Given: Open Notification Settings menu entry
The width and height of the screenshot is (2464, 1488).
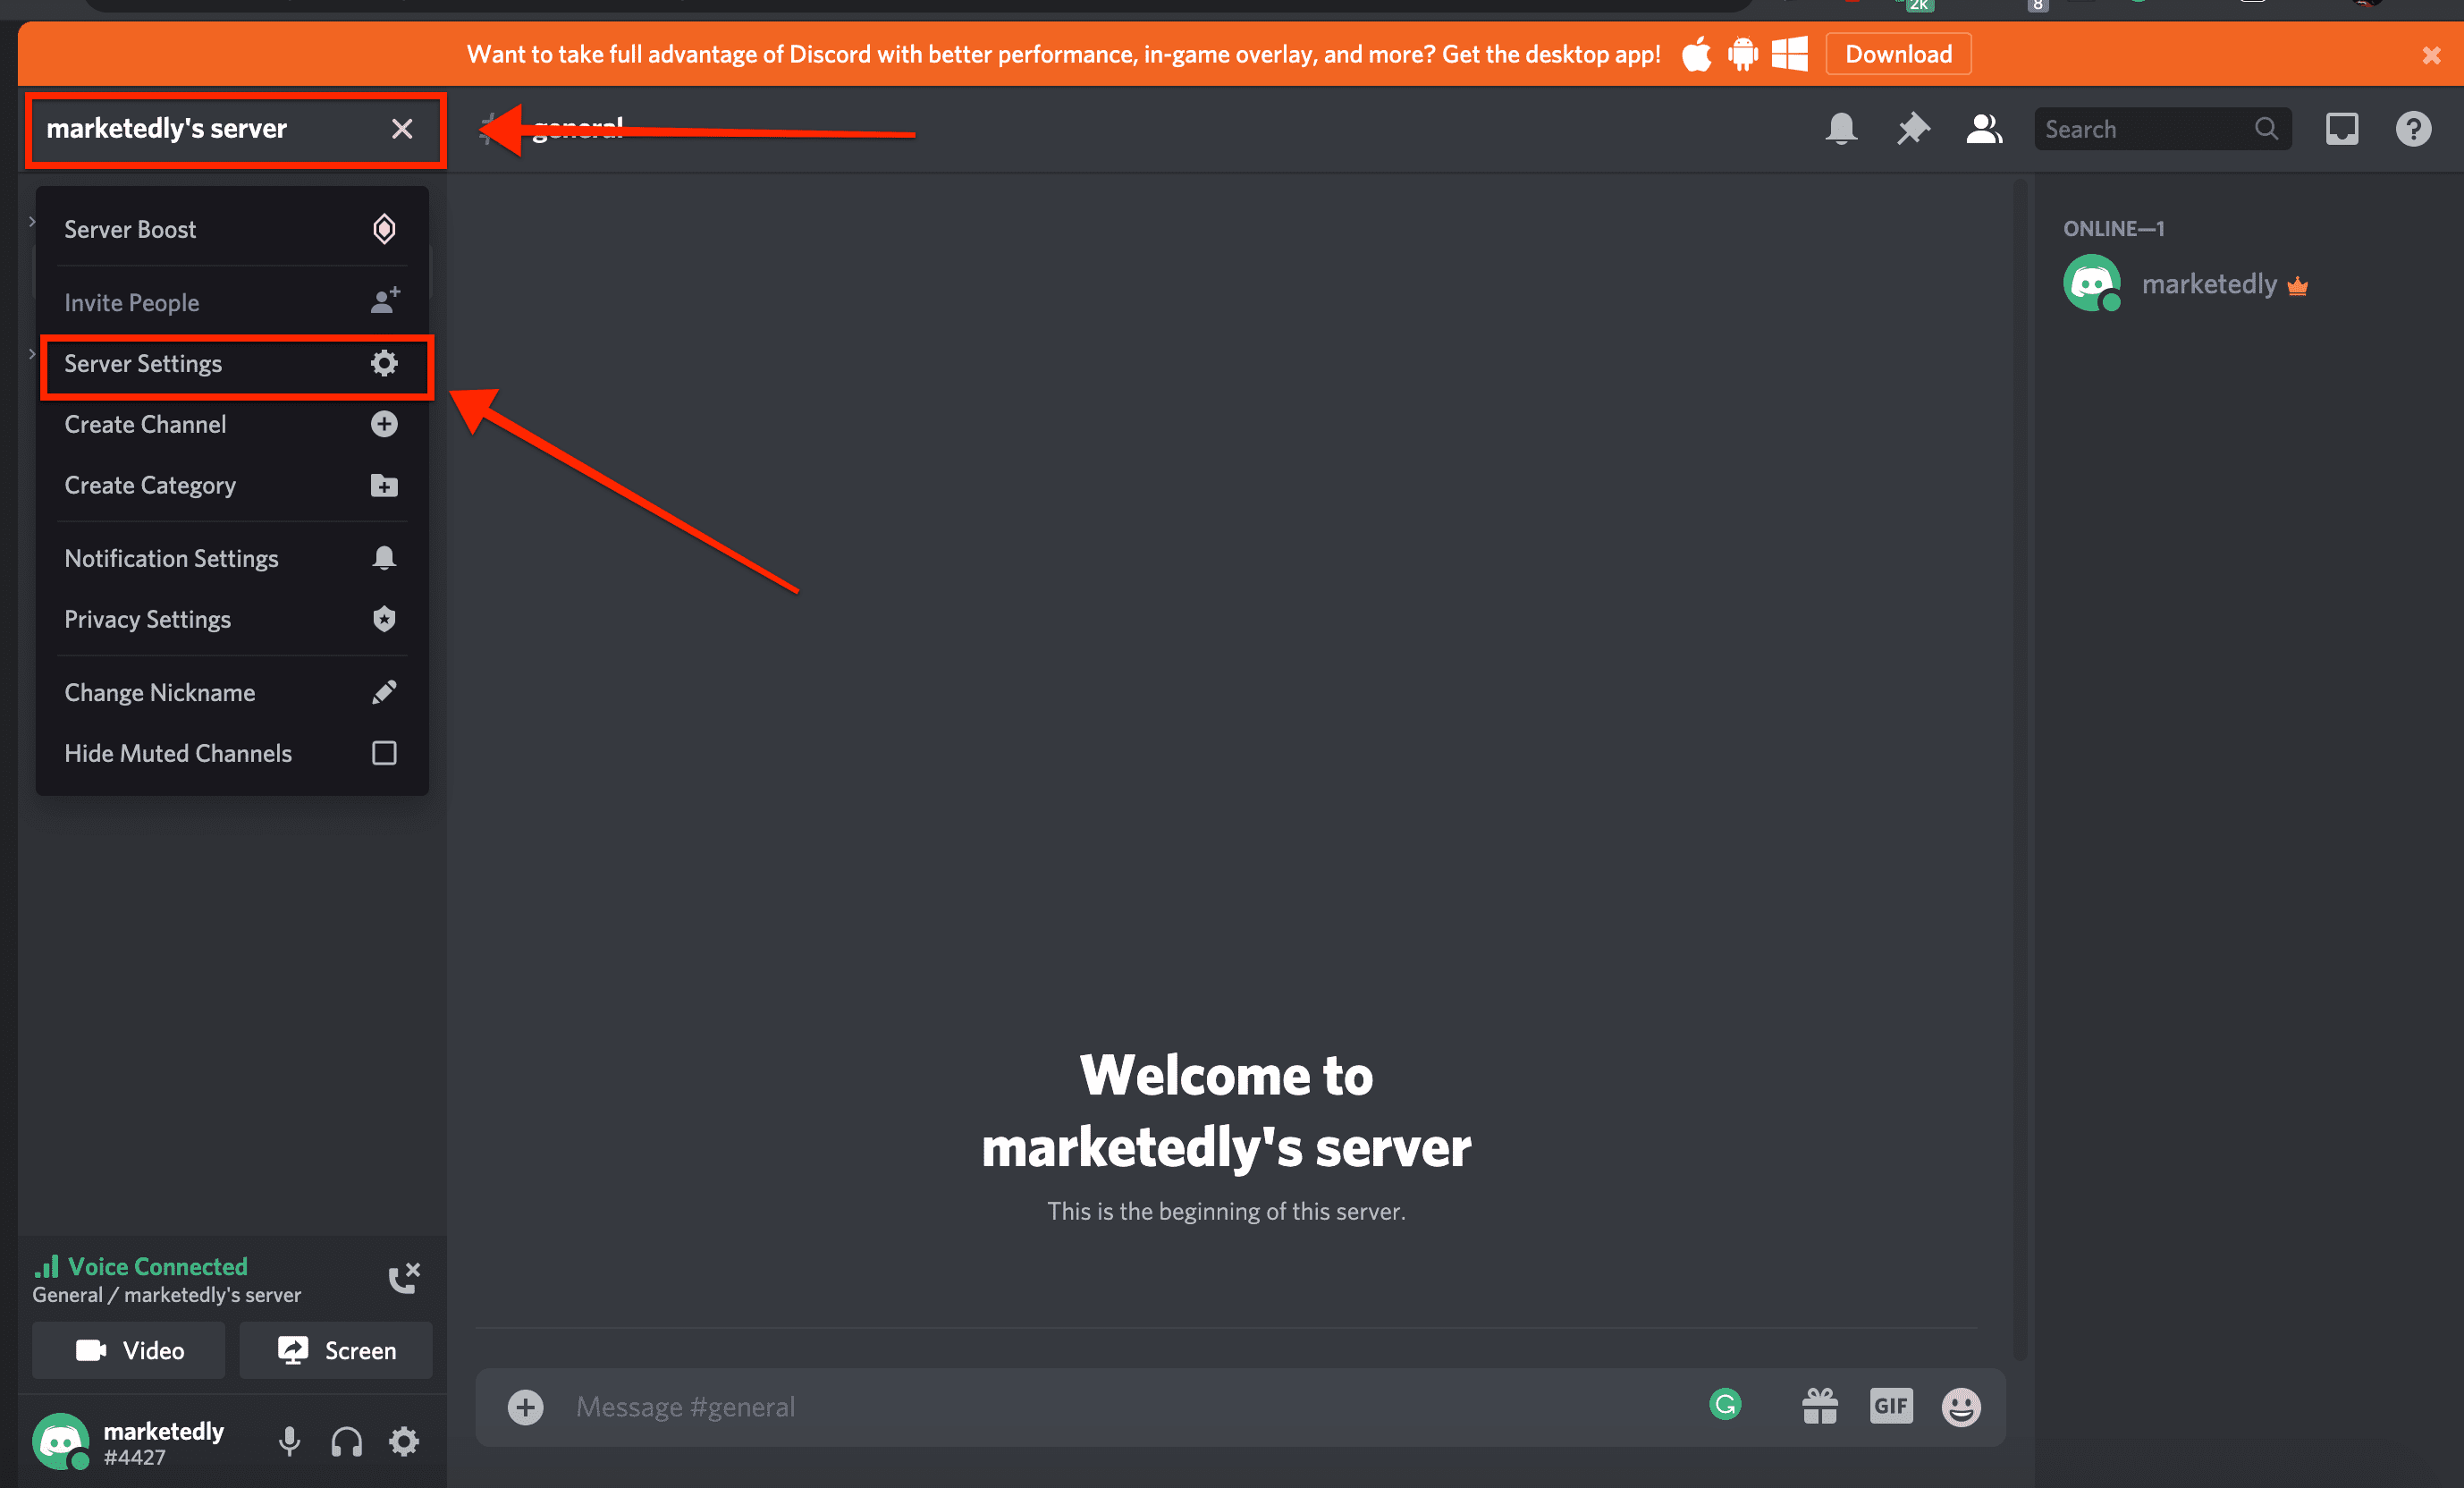Looking at the screenshot, I should (x=232, y=558).
